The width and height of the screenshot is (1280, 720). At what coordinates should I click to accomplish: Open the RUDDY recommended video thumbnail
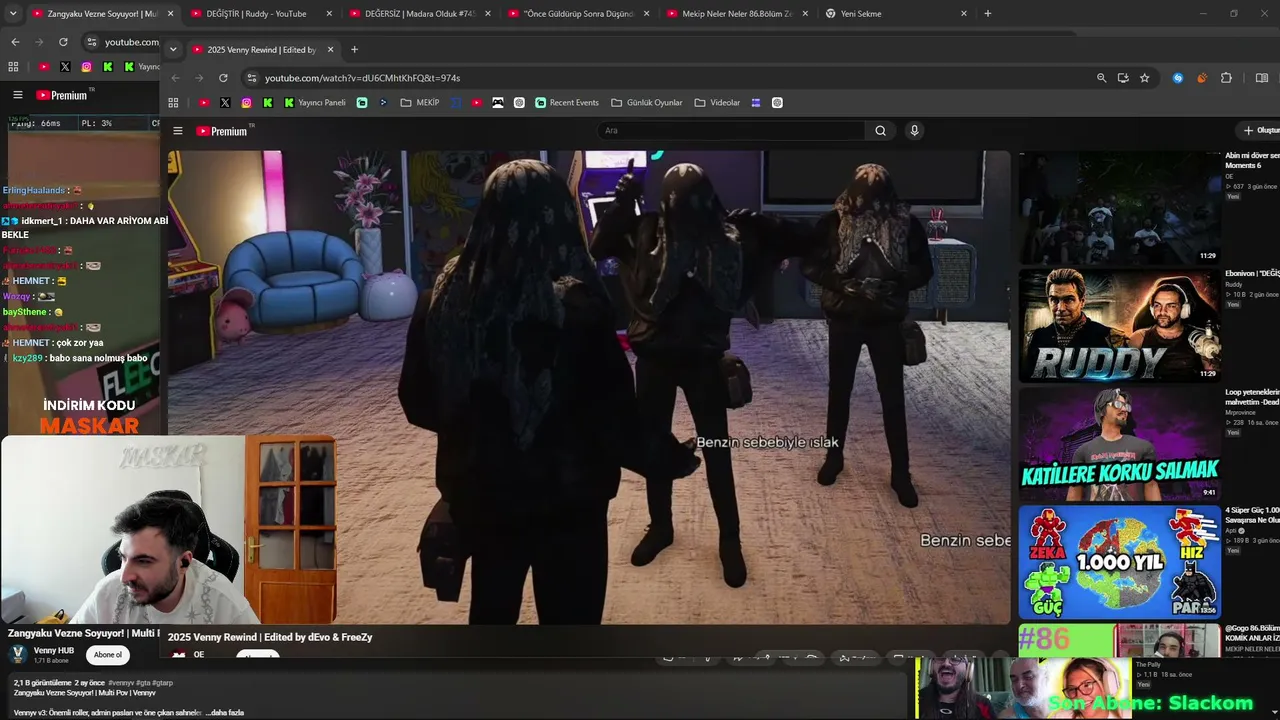tap(1120, 326)
